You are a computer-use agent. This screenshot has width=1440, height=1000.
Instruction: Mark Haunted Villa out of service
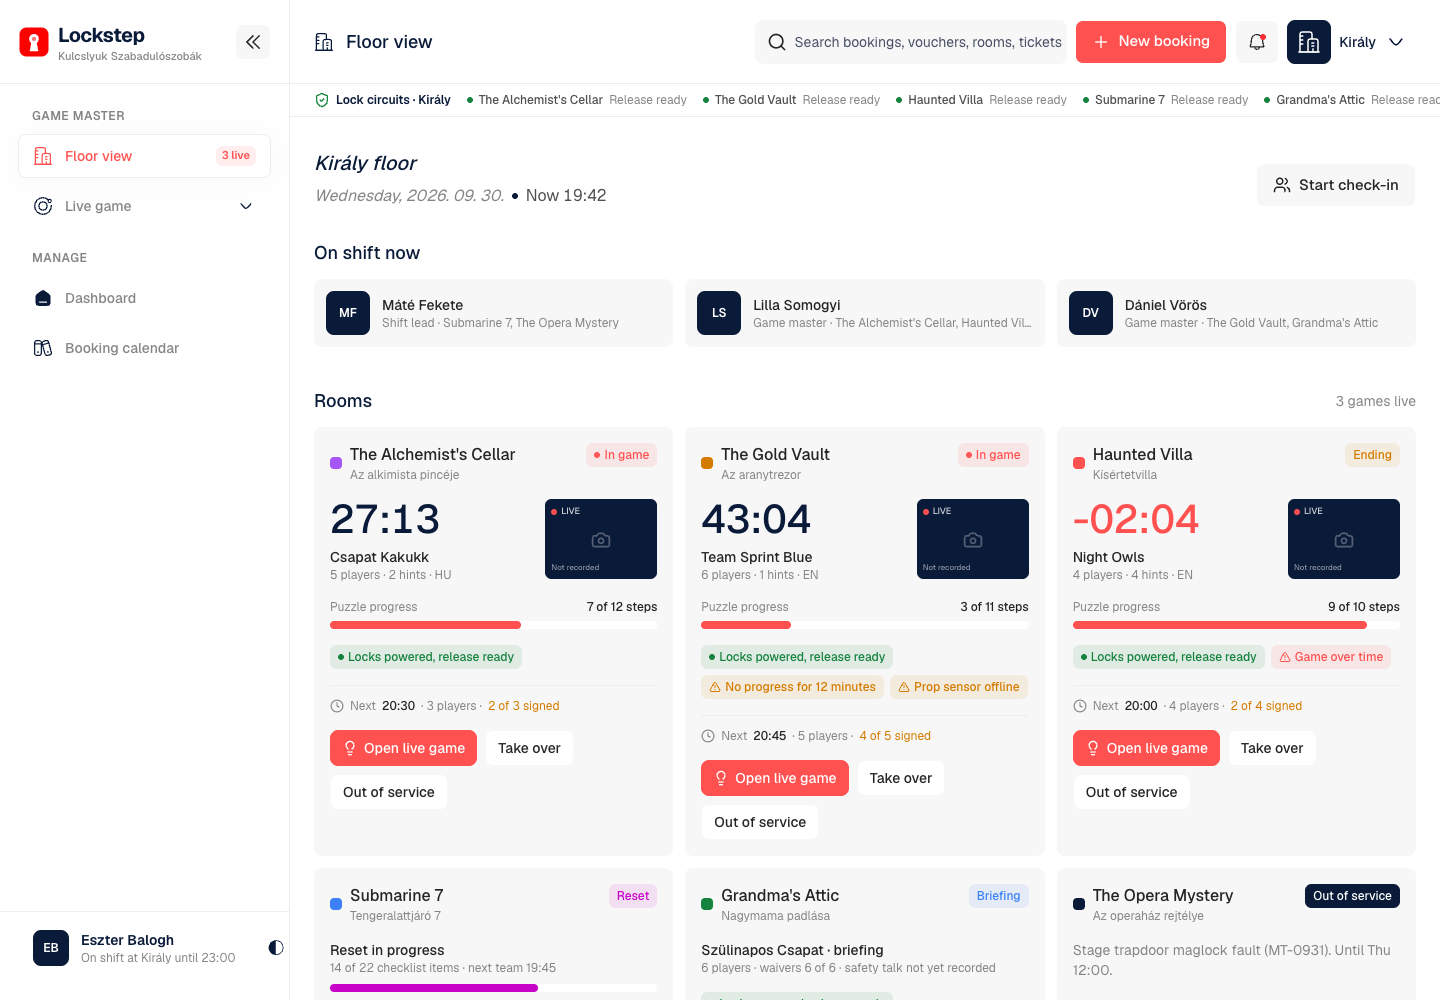[1131, 792]
